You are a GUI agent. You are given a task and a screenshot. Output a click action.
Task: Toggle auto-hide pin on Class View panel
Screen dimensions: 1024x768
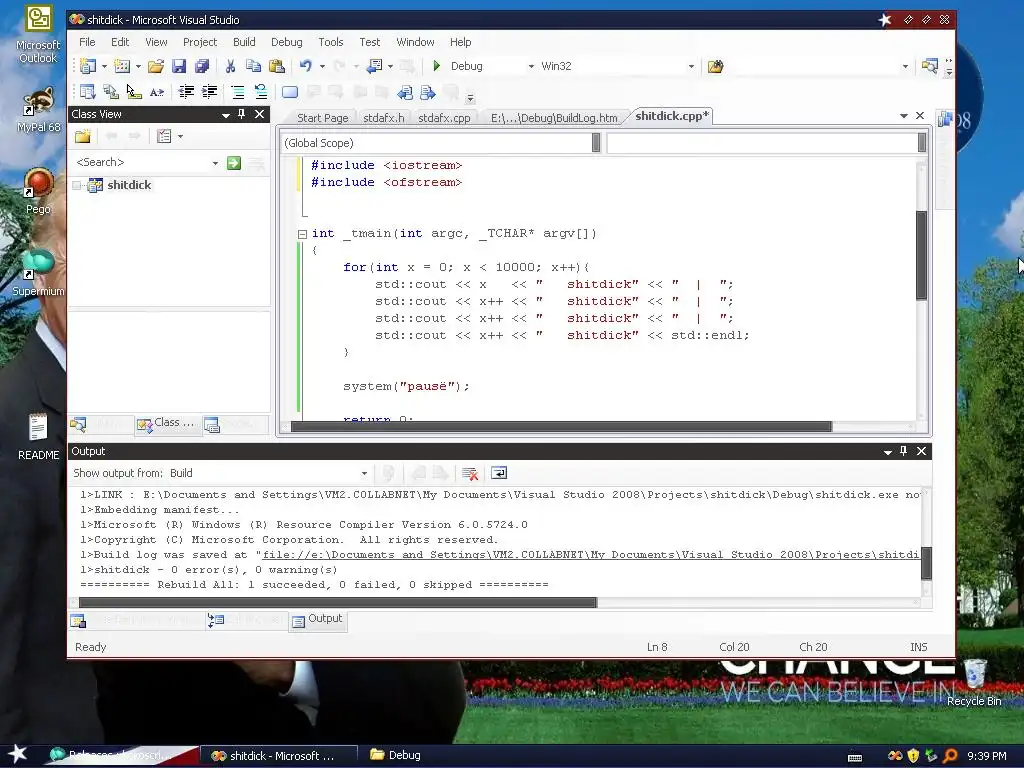coord(242,114)
